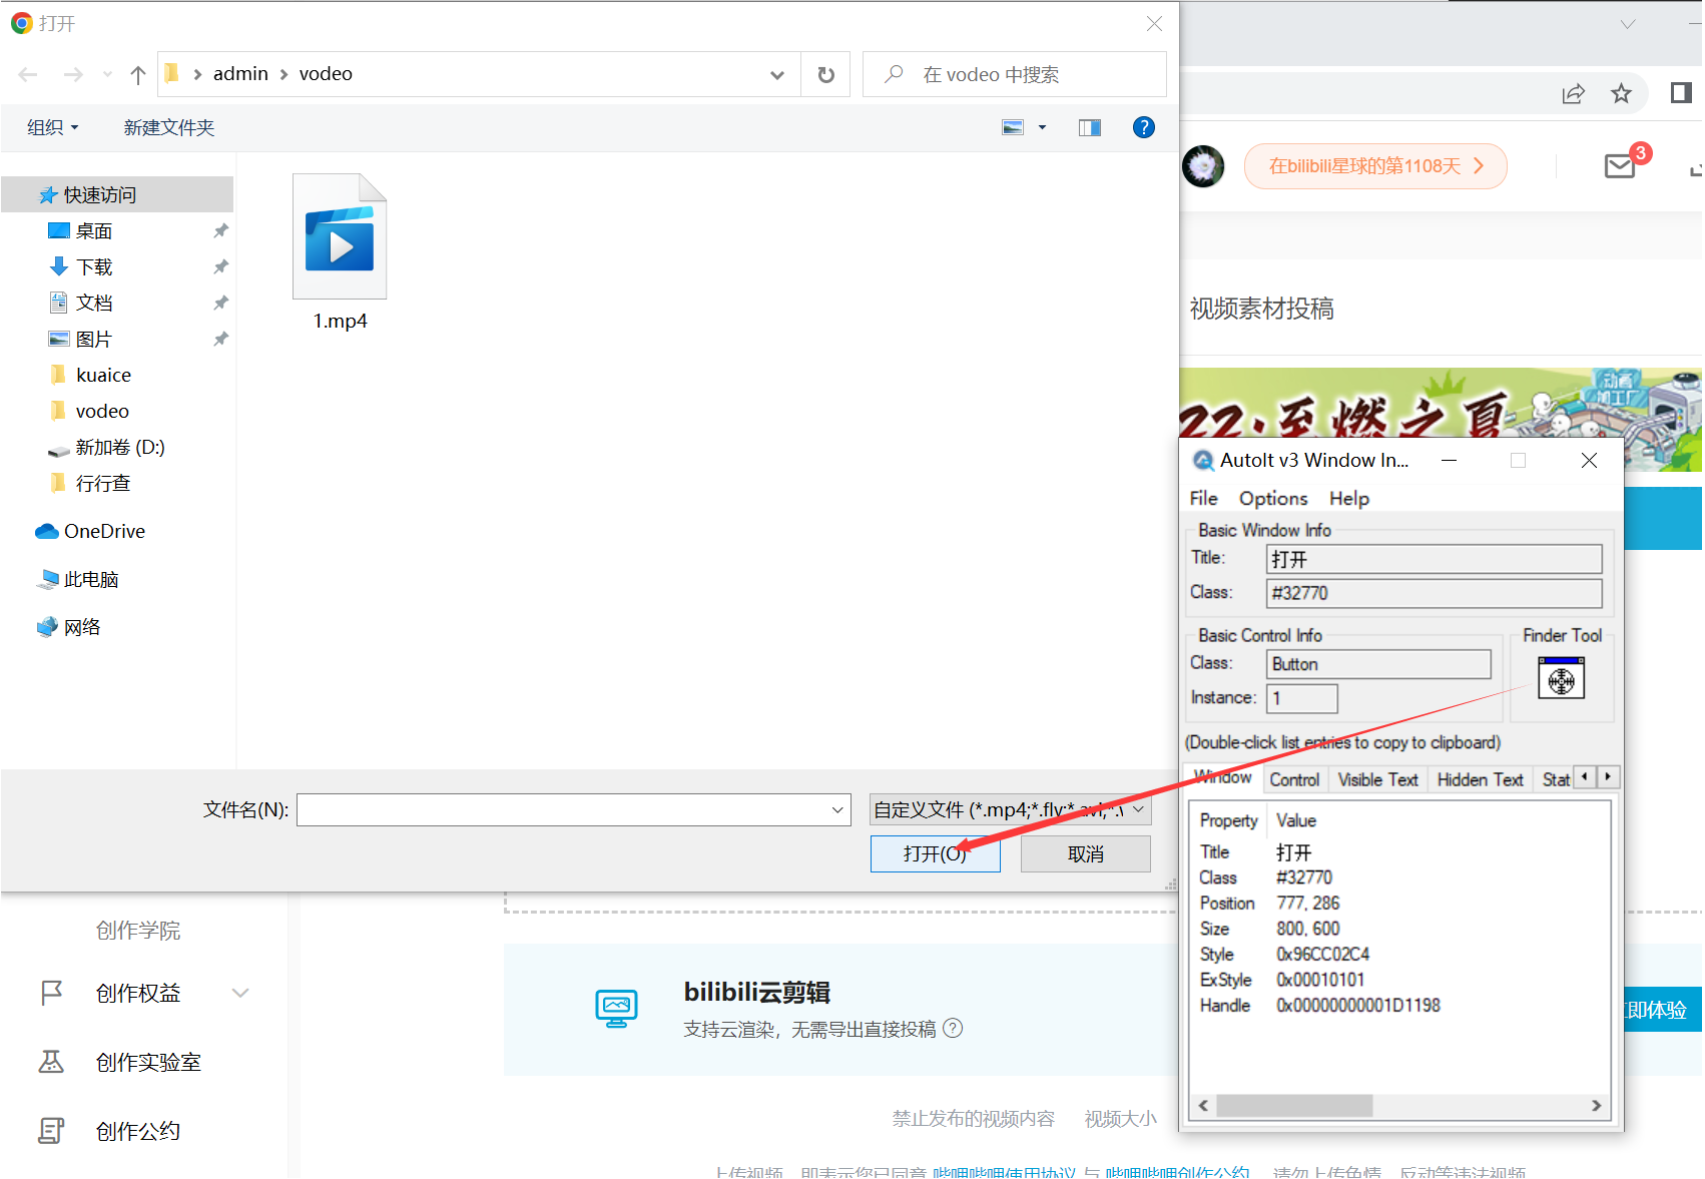Click the AutoIt Finder Tool crosshair

1561,679
